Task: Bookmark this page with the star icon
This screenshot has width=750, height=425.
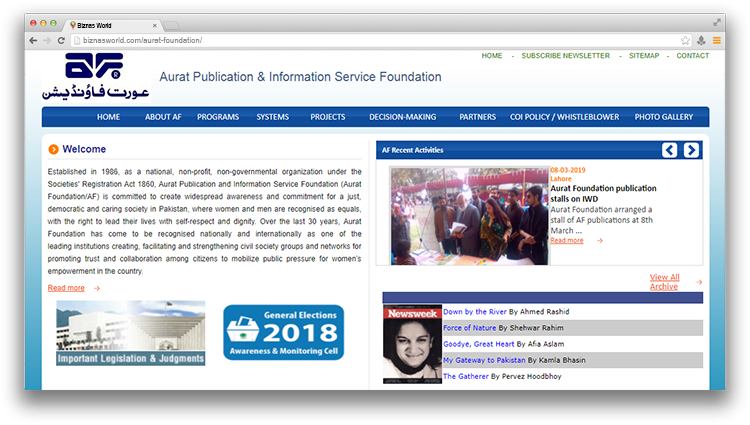Action: tap(685, 40)
